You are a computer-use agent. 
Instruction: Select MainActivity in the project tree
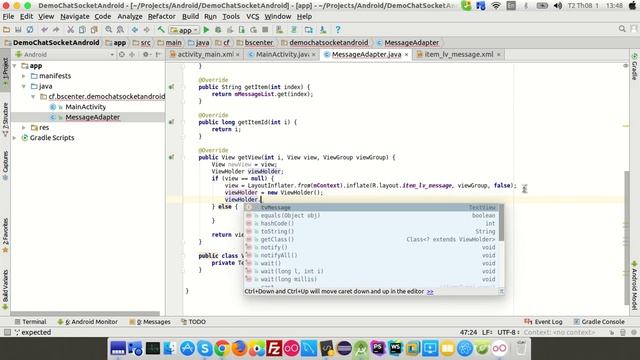coord(86,107)
